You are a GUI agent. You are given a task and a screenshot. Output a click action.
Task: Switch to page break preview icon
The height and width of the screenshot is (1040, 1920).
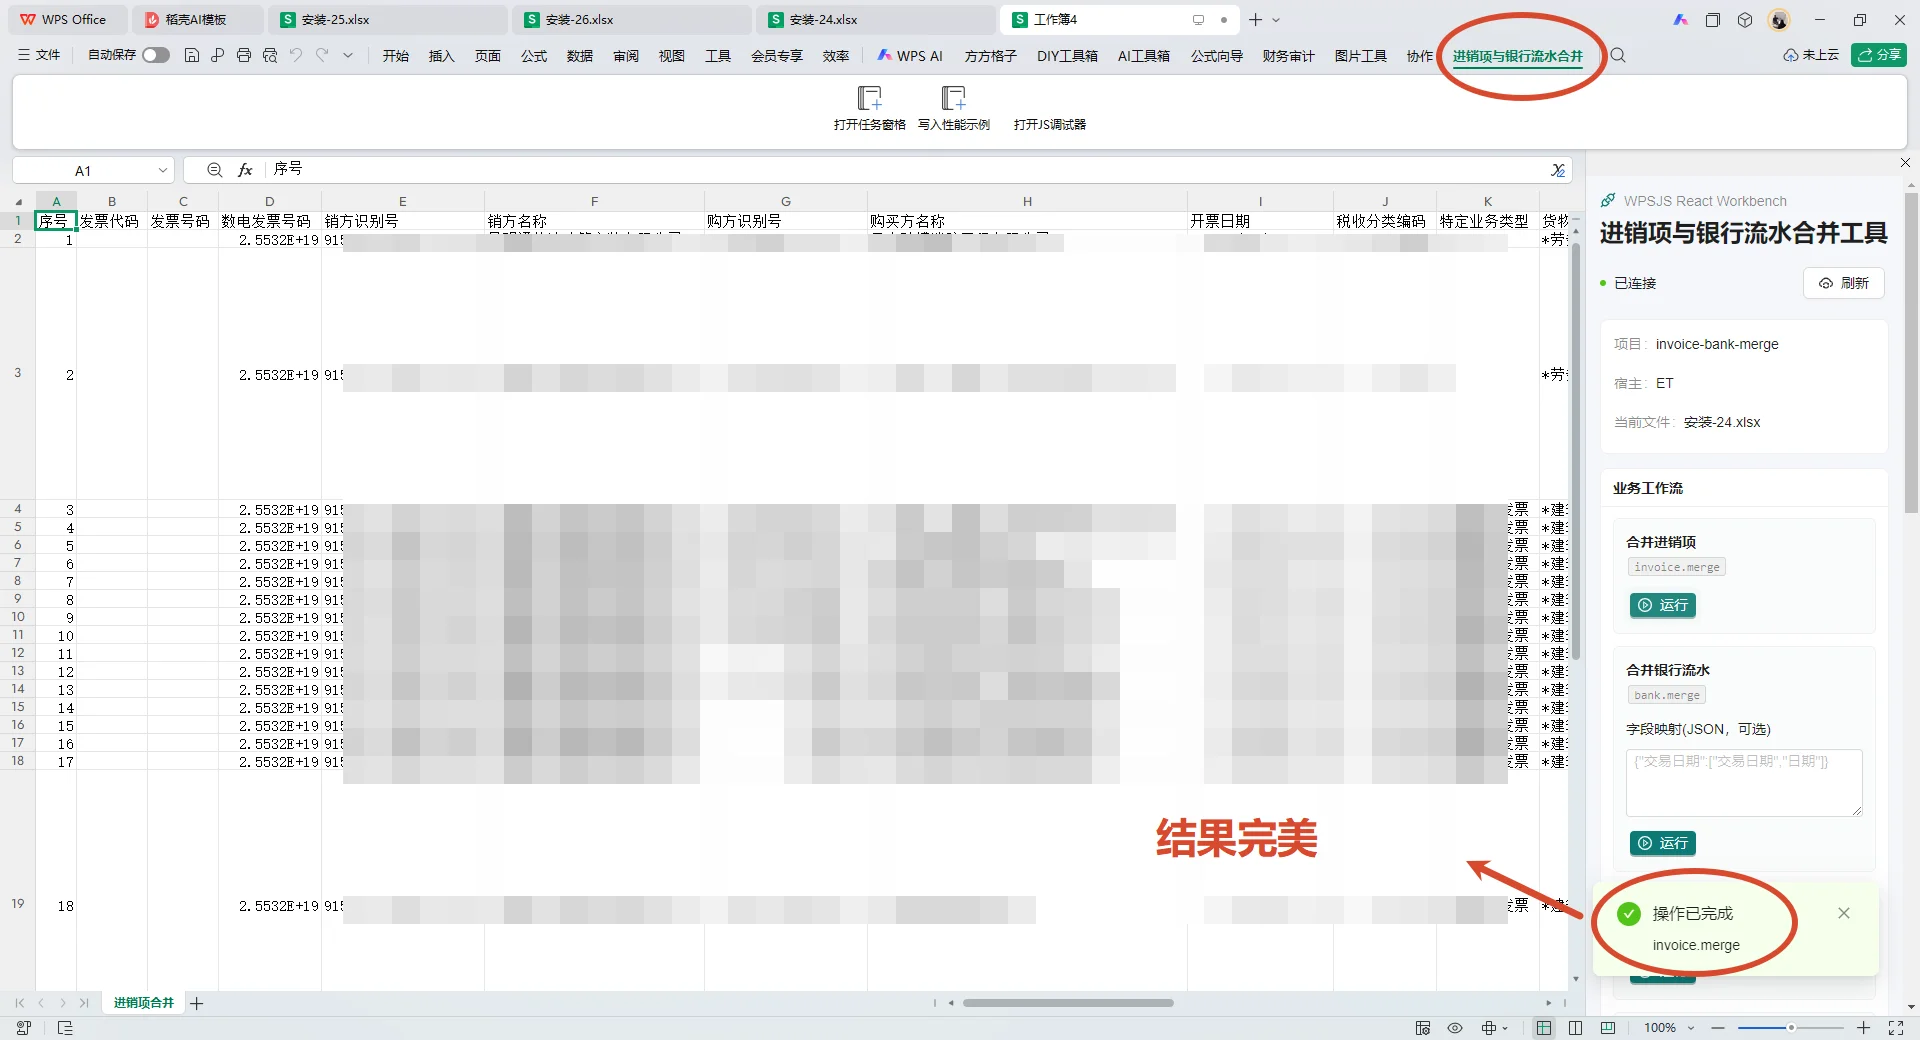tap(1608, 1028)
